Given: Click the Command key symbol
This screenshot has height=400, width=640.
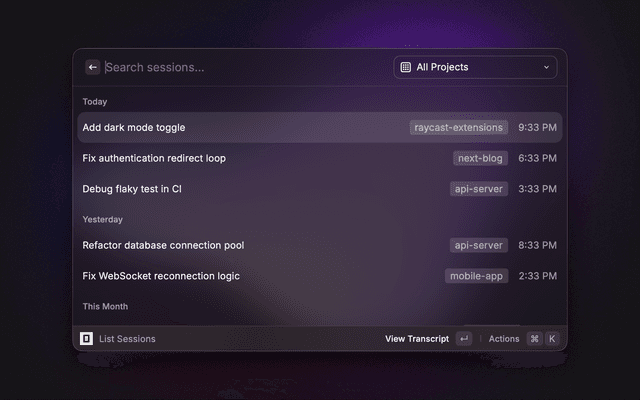Looking at the screenshot, I should coord(534,339).
